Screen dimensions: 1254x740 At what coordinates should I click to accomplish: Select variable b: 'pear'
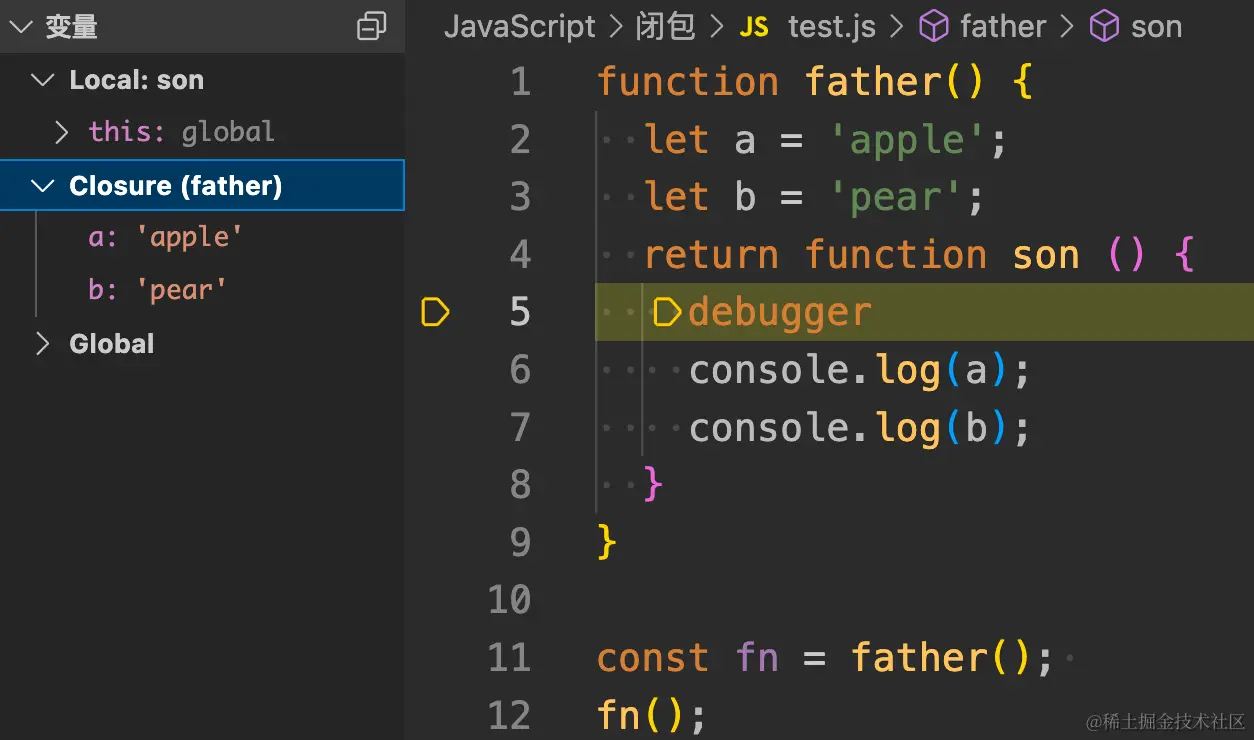point(158,290)
